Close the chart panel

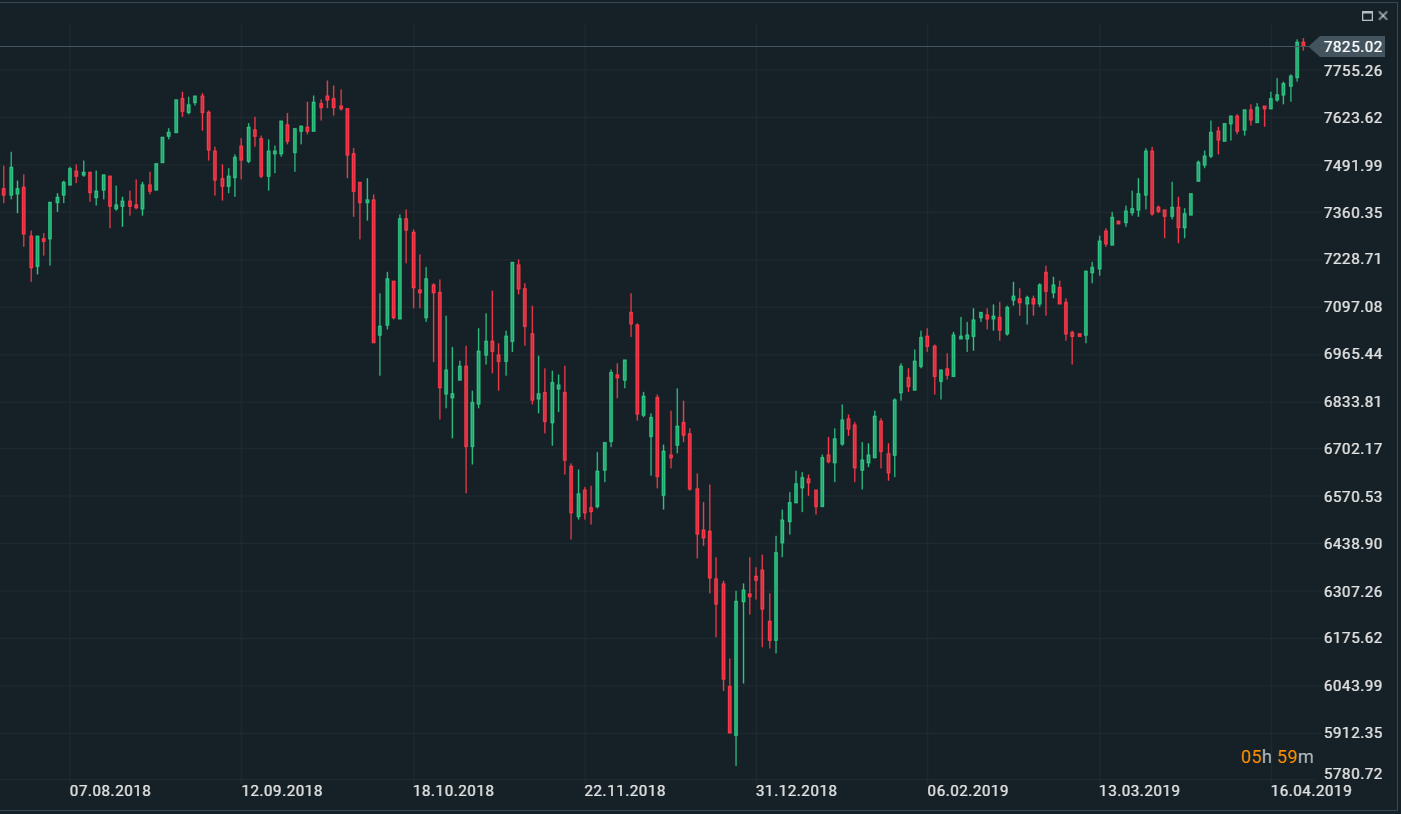[1384, 16]
